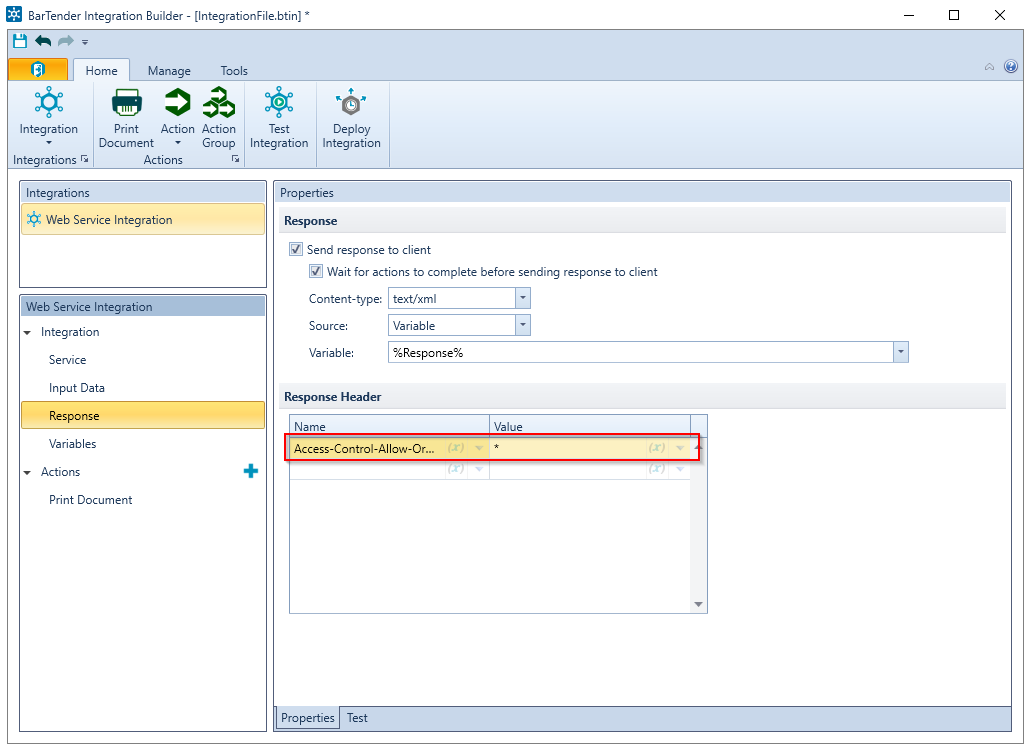Switch to the Manage ribbon tab
1031x751 pixels.
coord(169,70)
